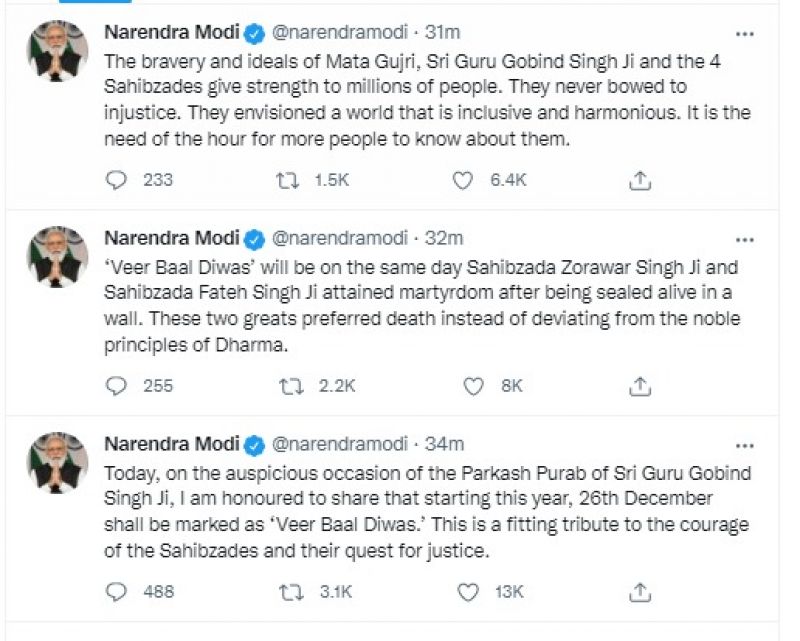Open the Narendra Modi name on the 34m tweet

coord(172,444)
